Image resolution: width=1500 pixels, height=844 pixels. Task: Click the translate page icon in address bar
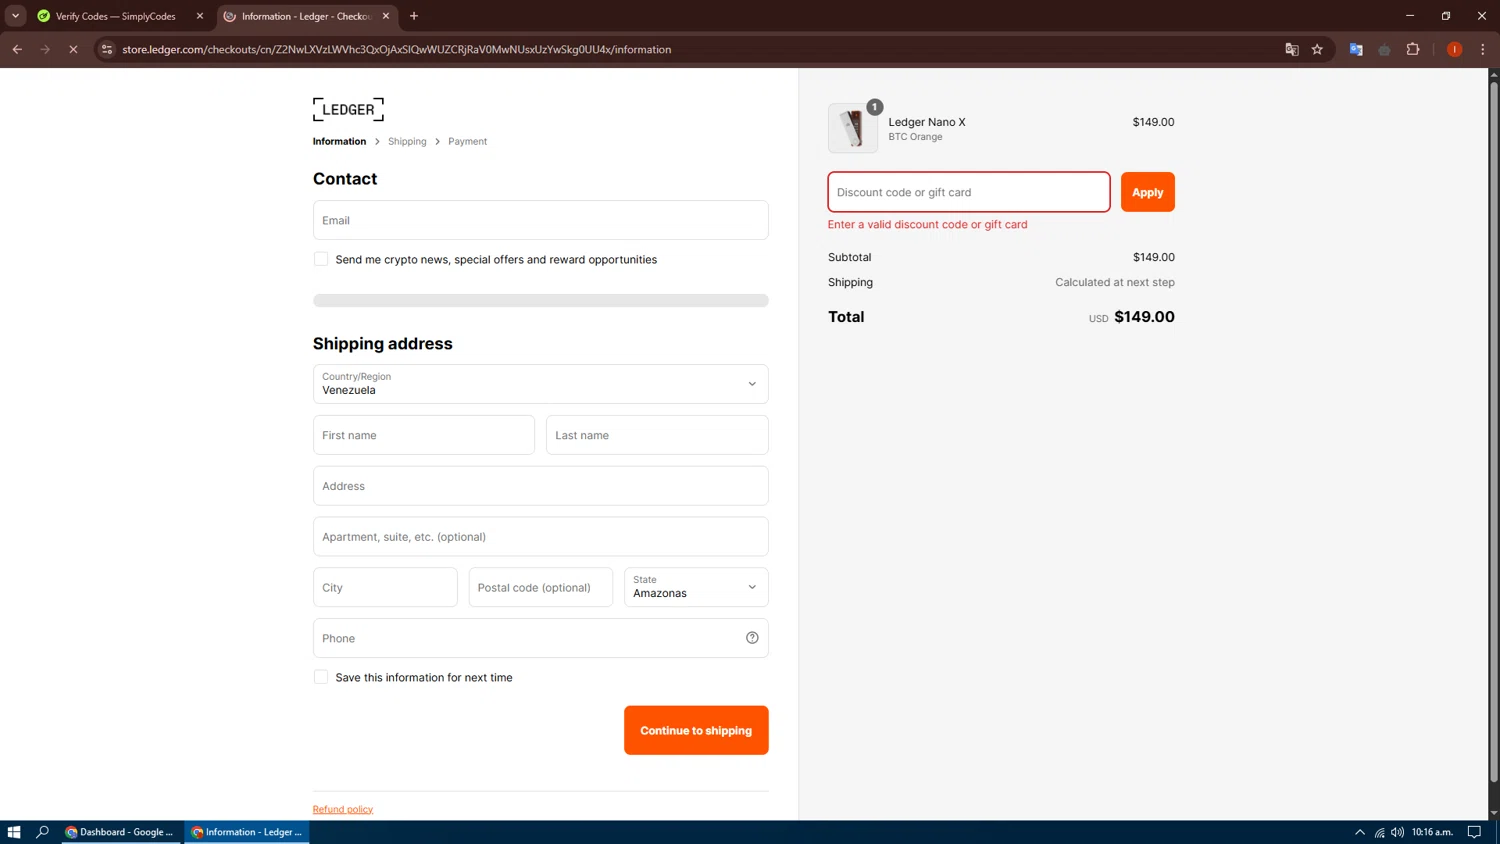click(1292, 49)
